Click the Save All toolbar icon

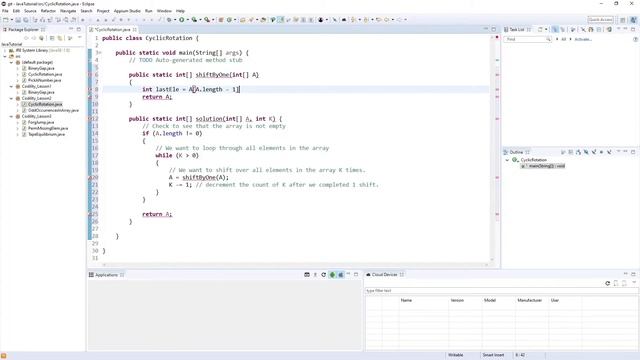coord(25,20)
